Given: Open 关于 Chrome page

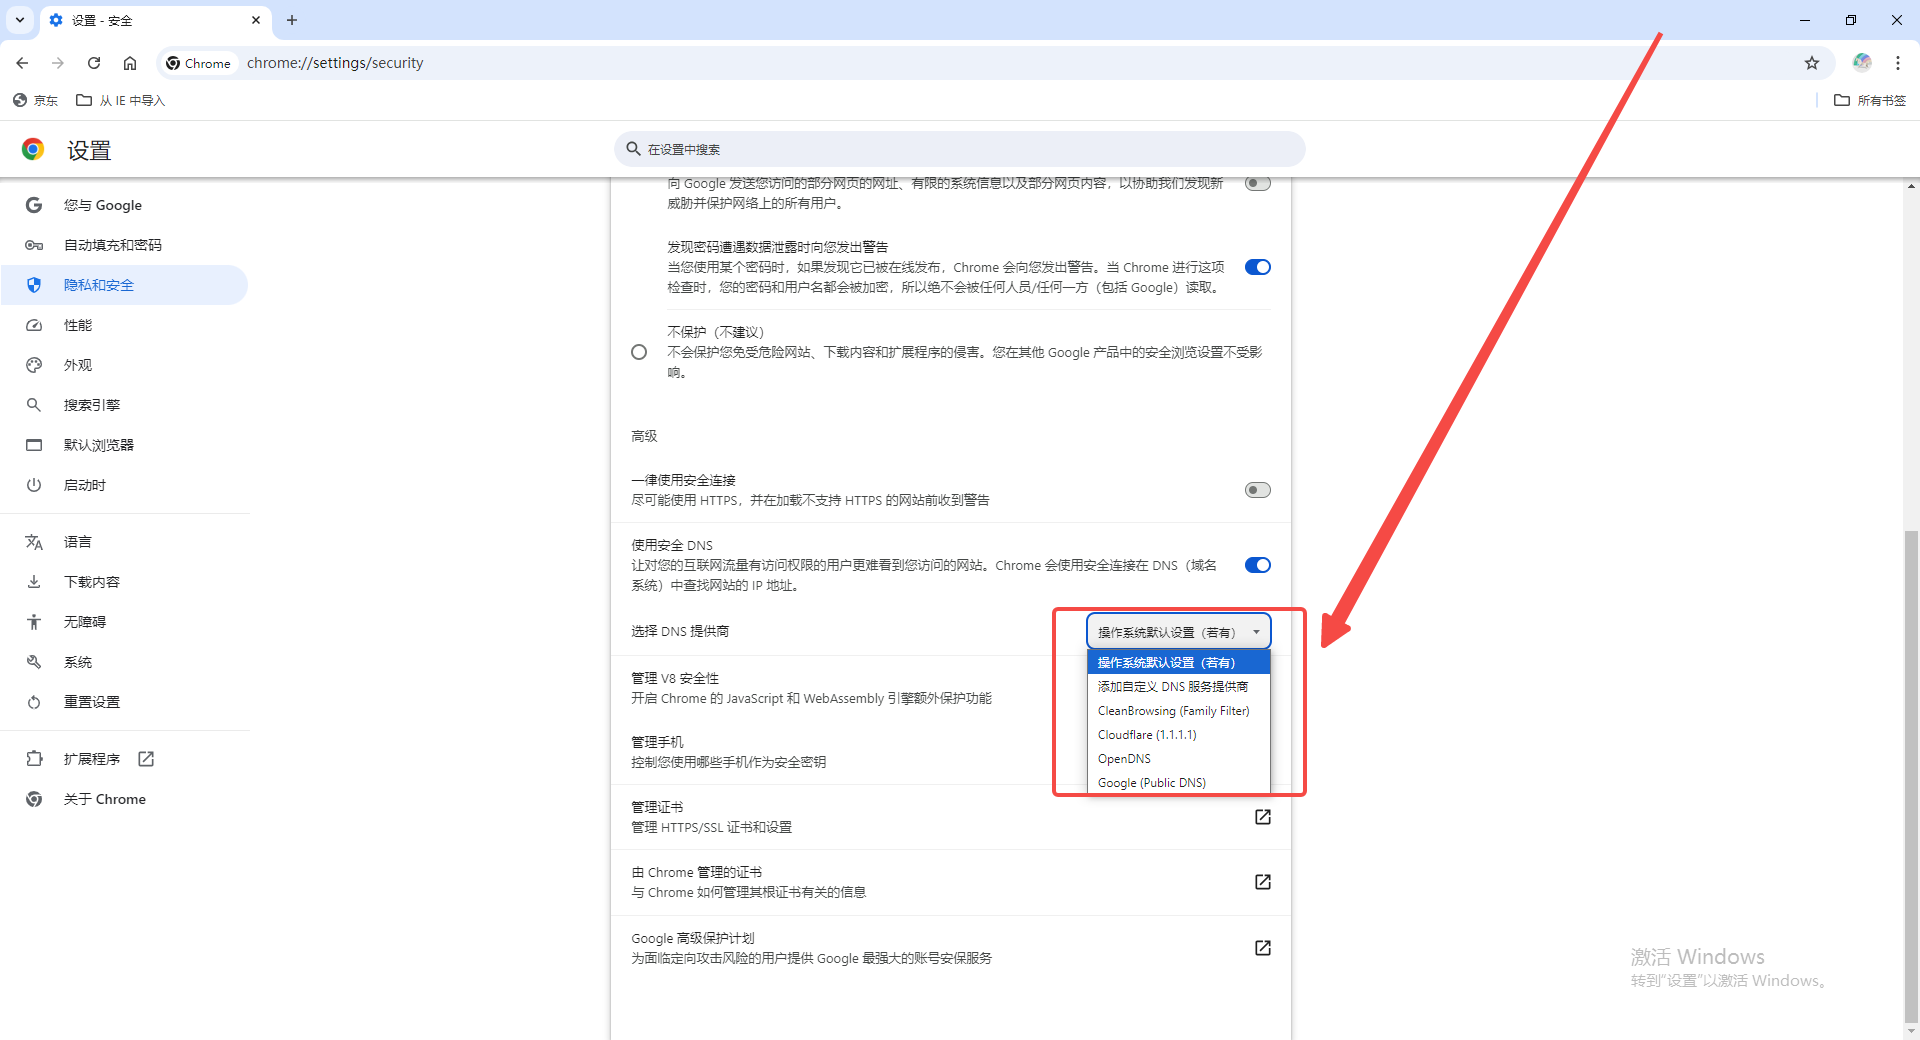Looking at the screenshot, I should pyautogui.click(x=125, y=799).
